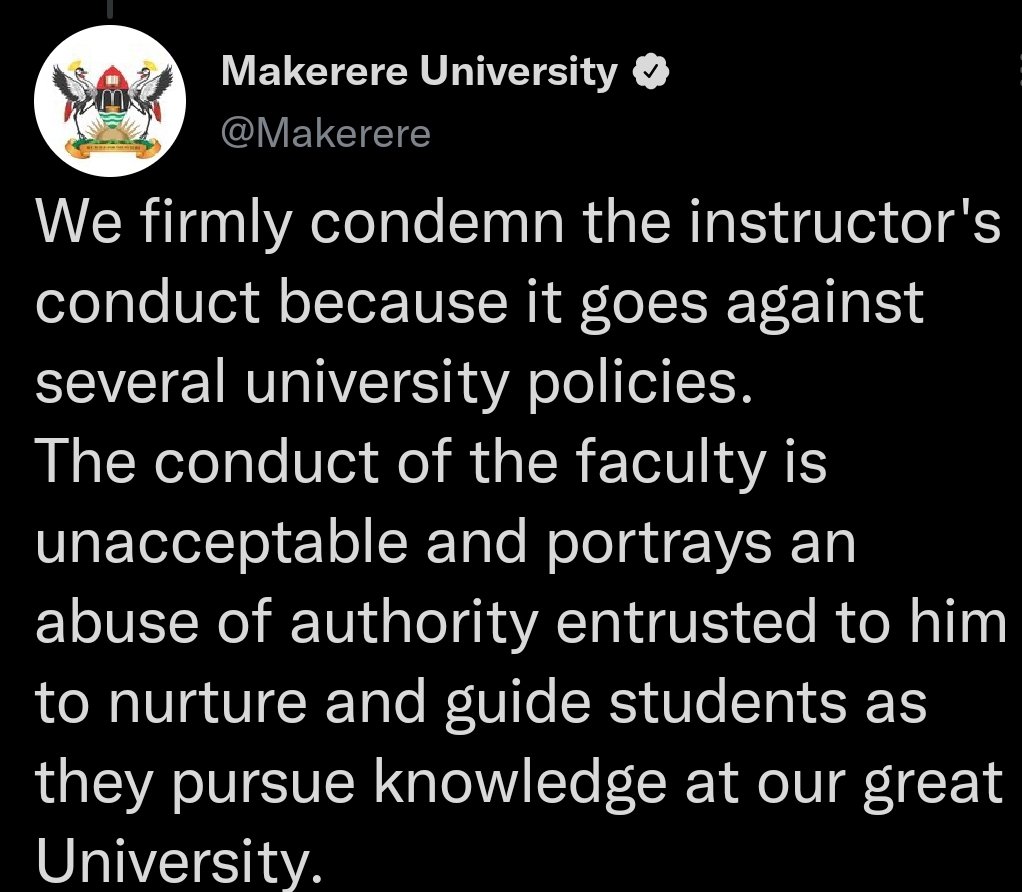Screen dimensions: 1022x892
Task: Click the final word "University." of the tweet
Action: coord(179,863)
